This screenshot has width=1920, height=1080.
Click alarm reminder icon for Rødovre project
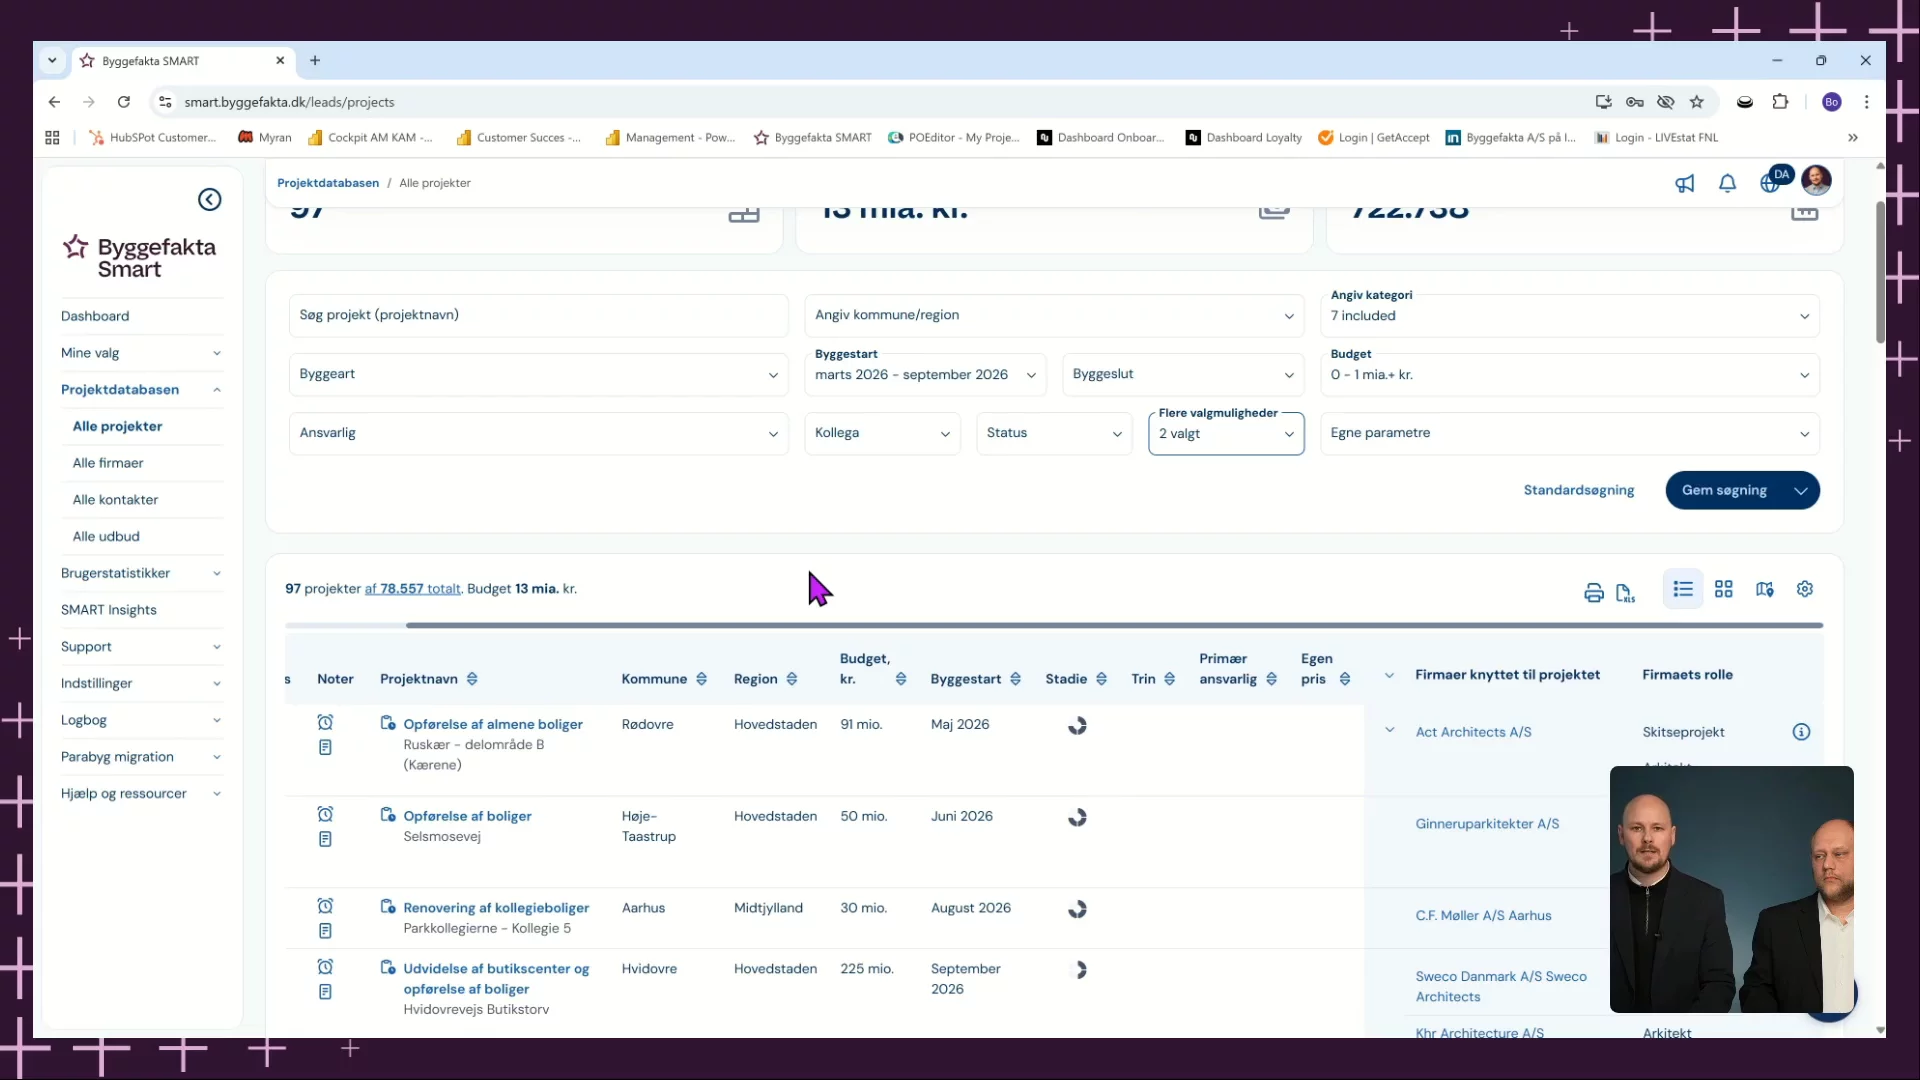(325, 722)
